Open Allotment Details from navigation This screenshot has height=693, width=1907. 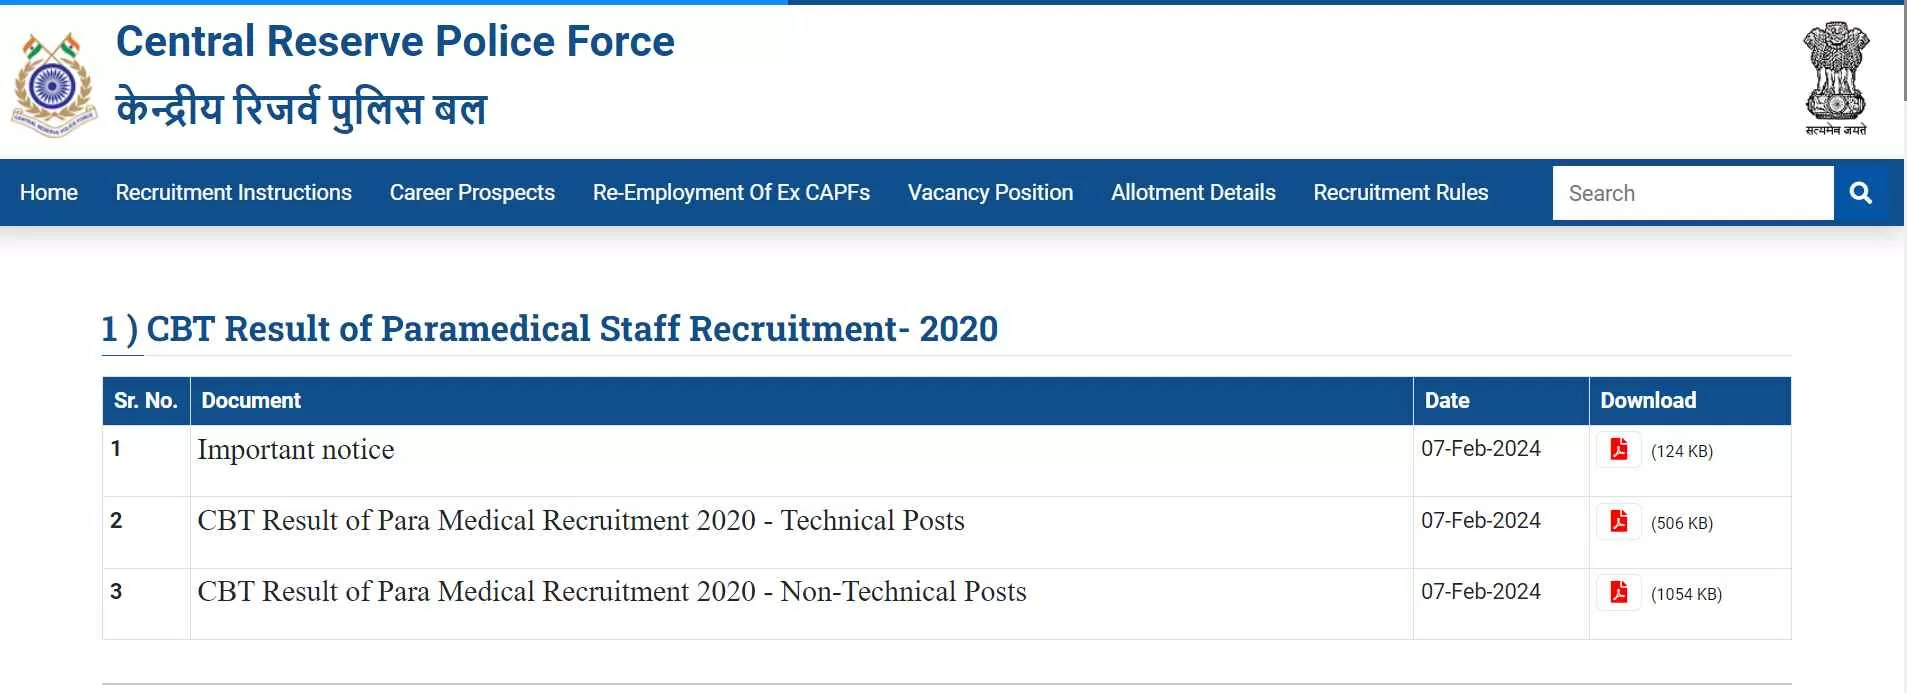coord(1194,192)
